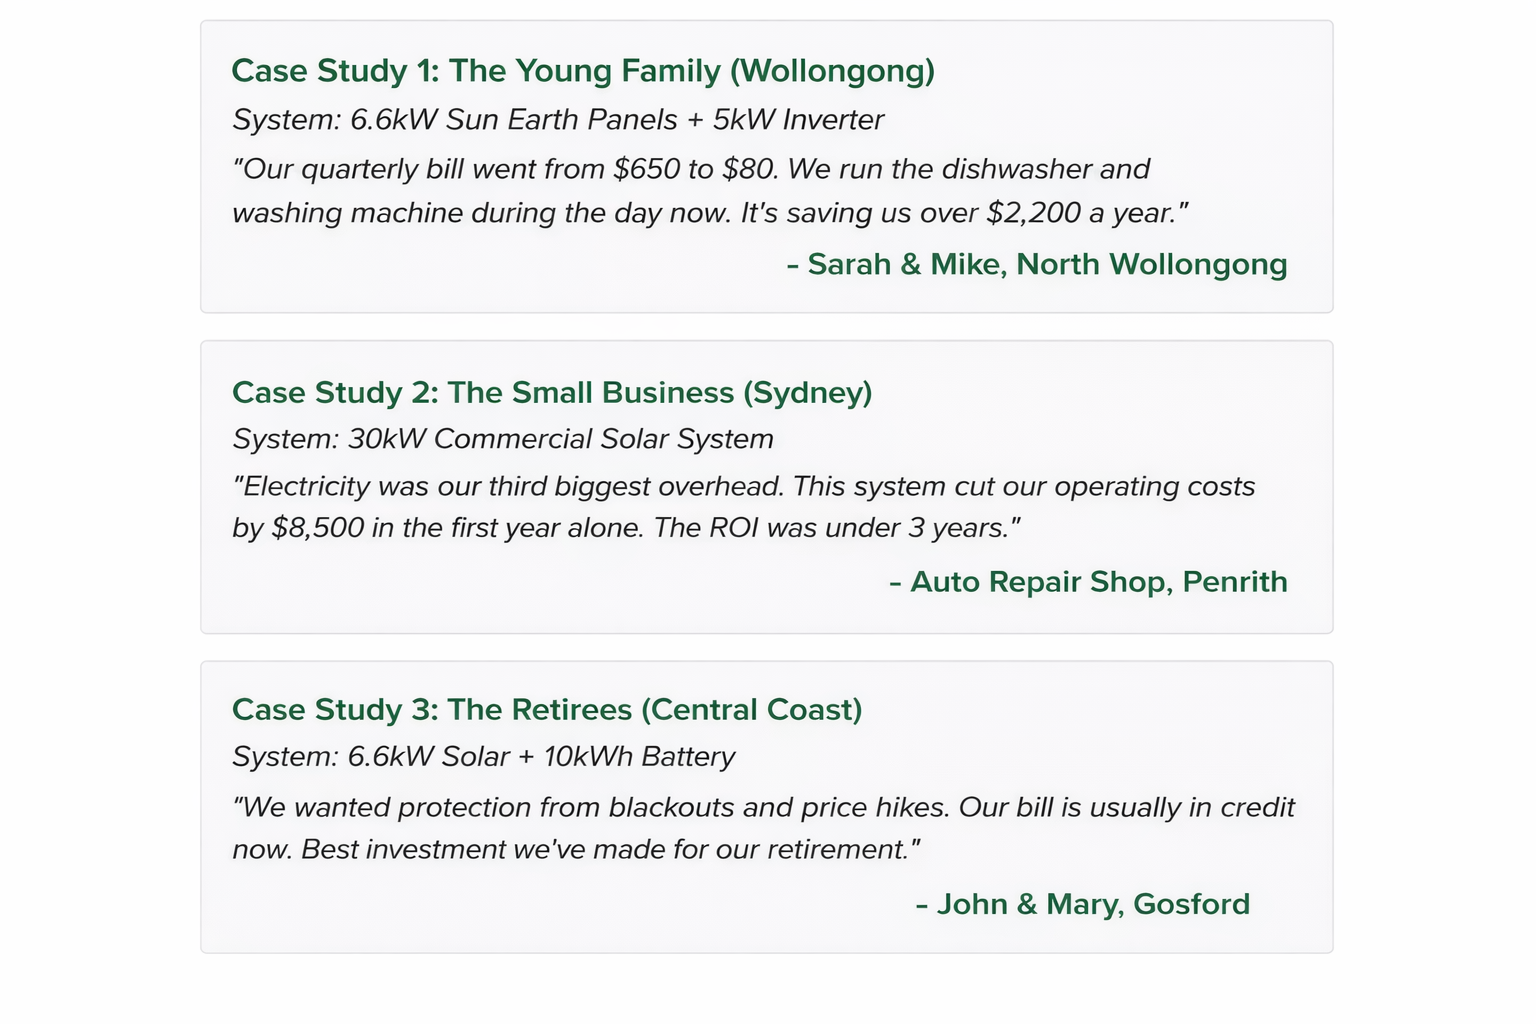Click the Sarah & Mike, North Wollongong attribution

click(1037, 264)
